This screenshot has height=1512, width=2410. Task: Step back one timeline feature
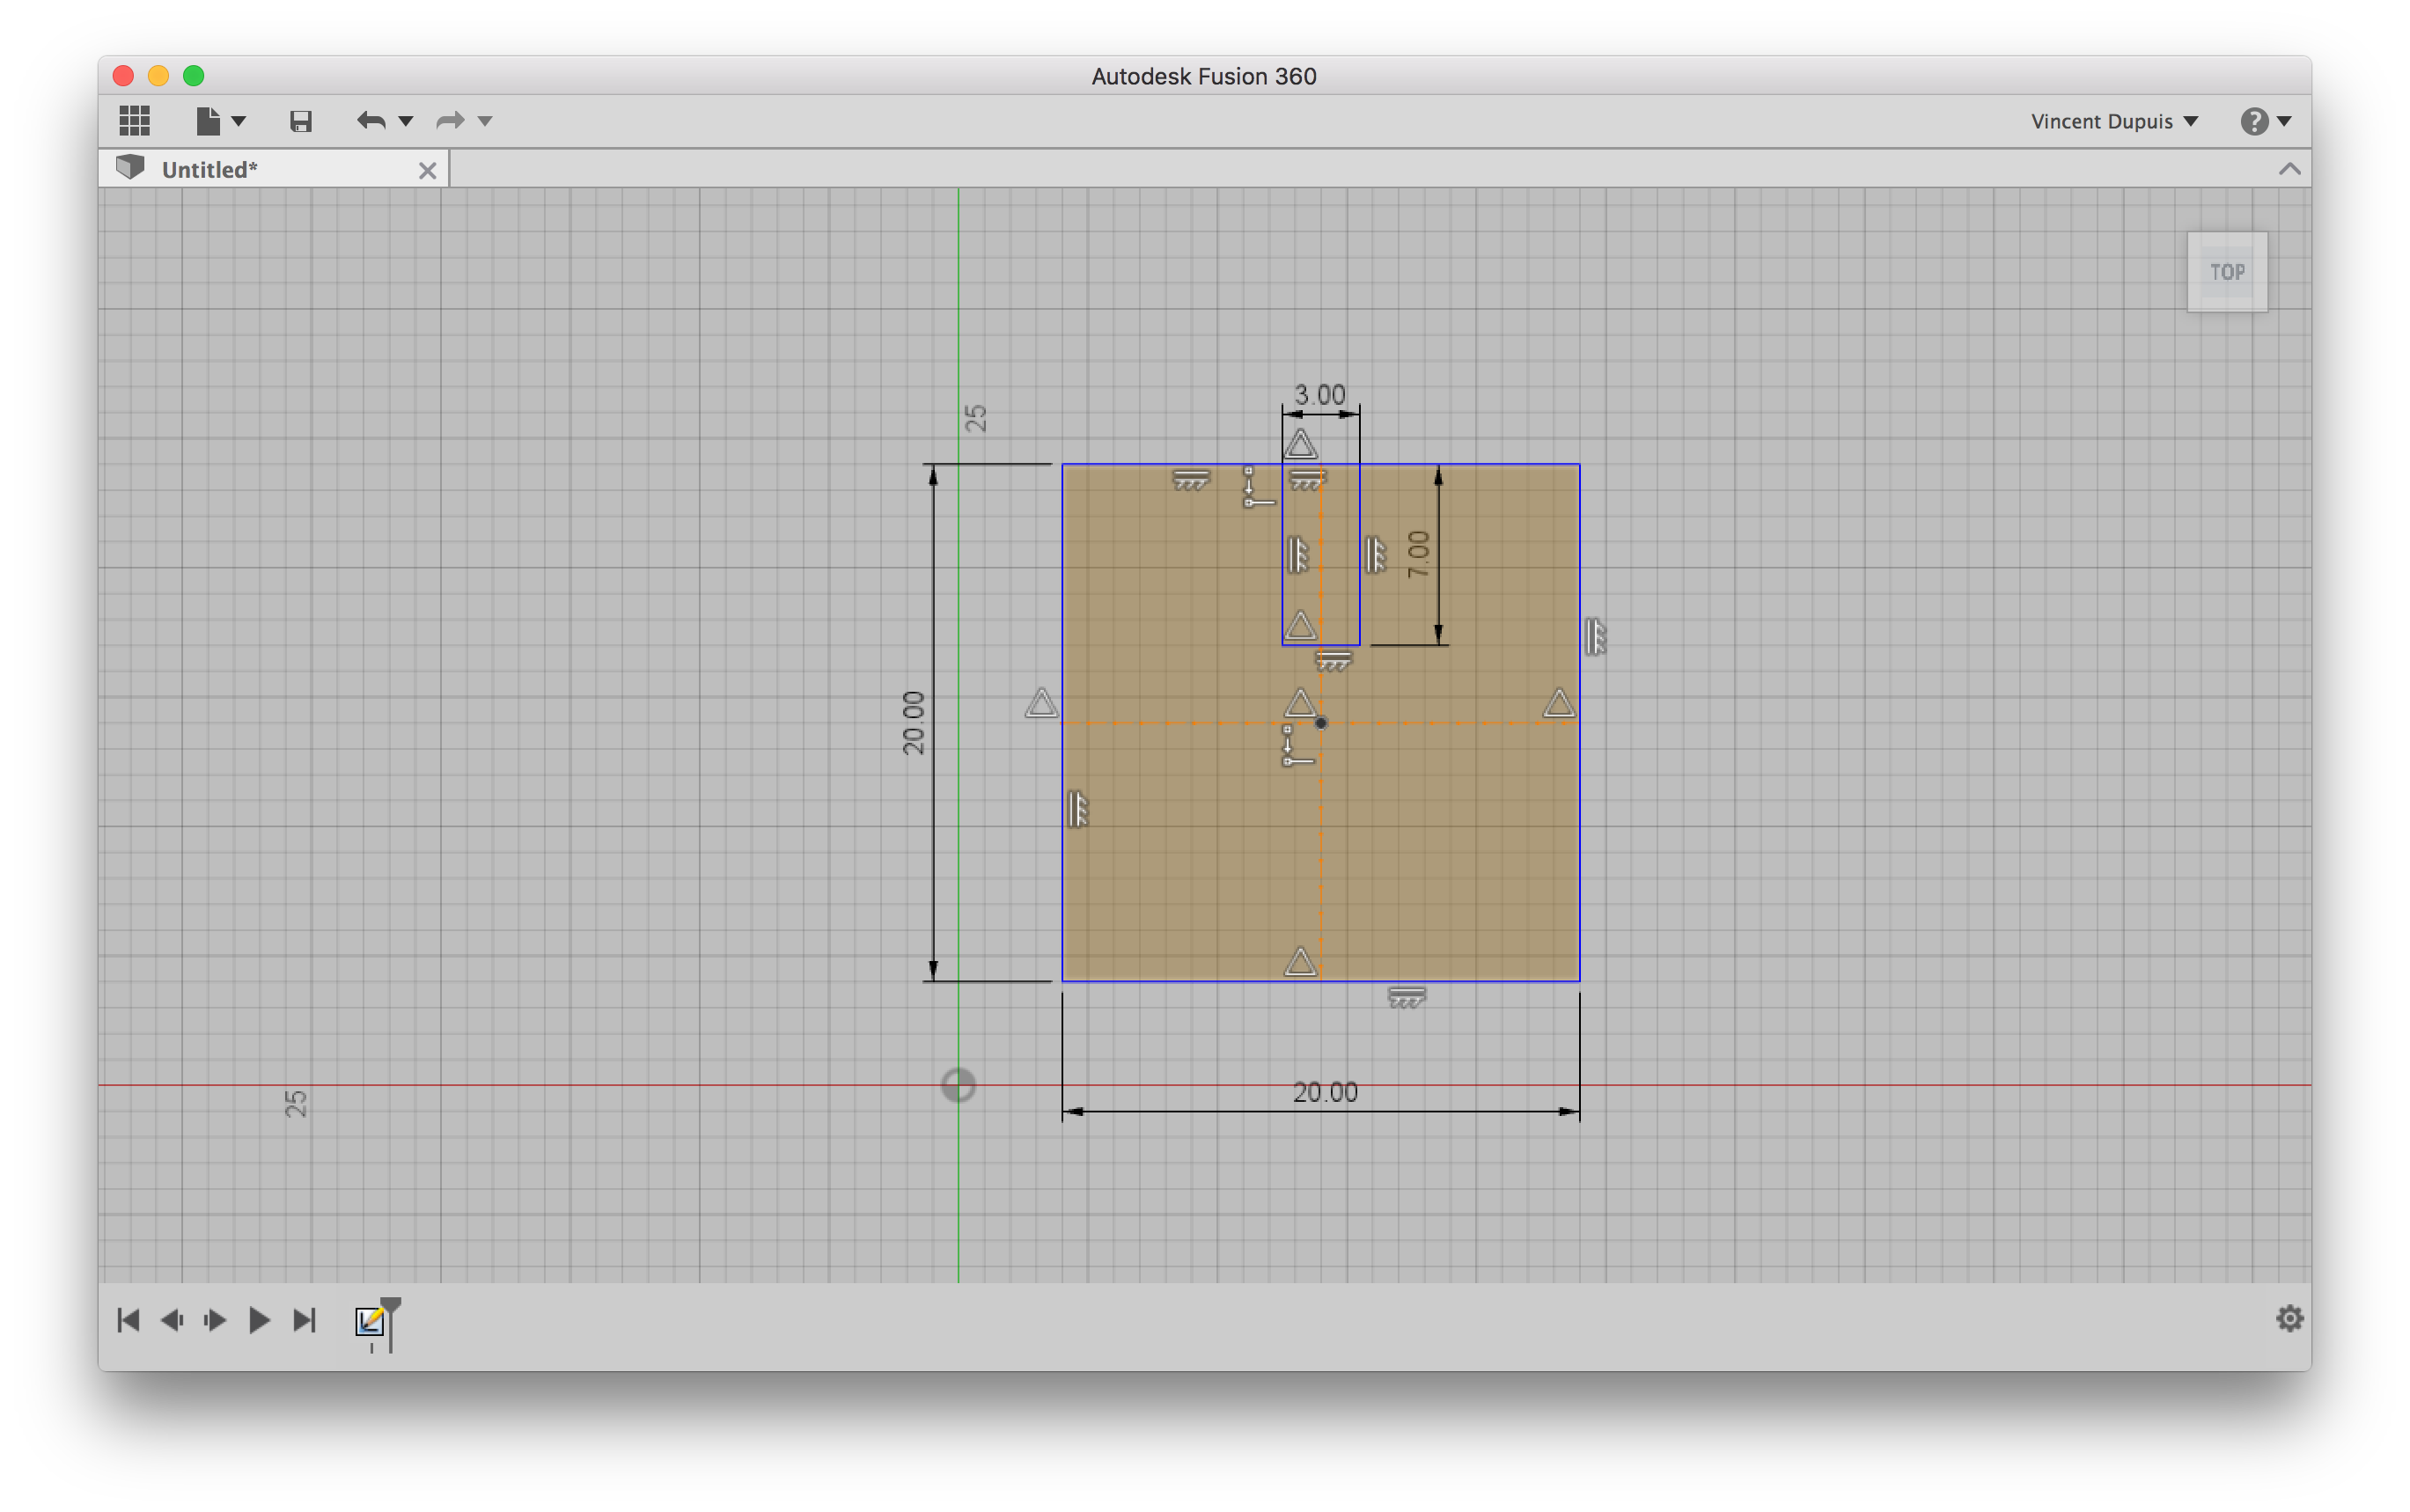172,1320
